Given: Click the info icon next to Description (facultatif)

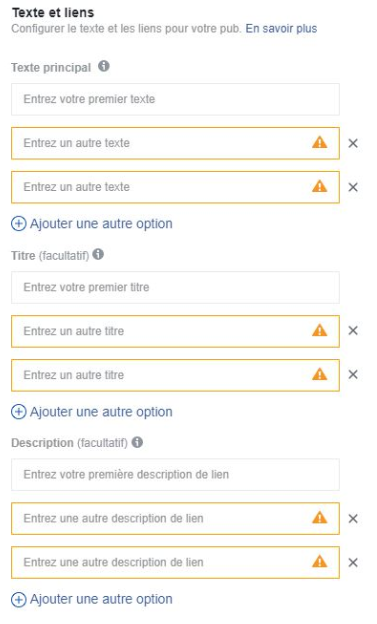Looking at the screenshot, I should pyautogui.click(x=137, y=442).
